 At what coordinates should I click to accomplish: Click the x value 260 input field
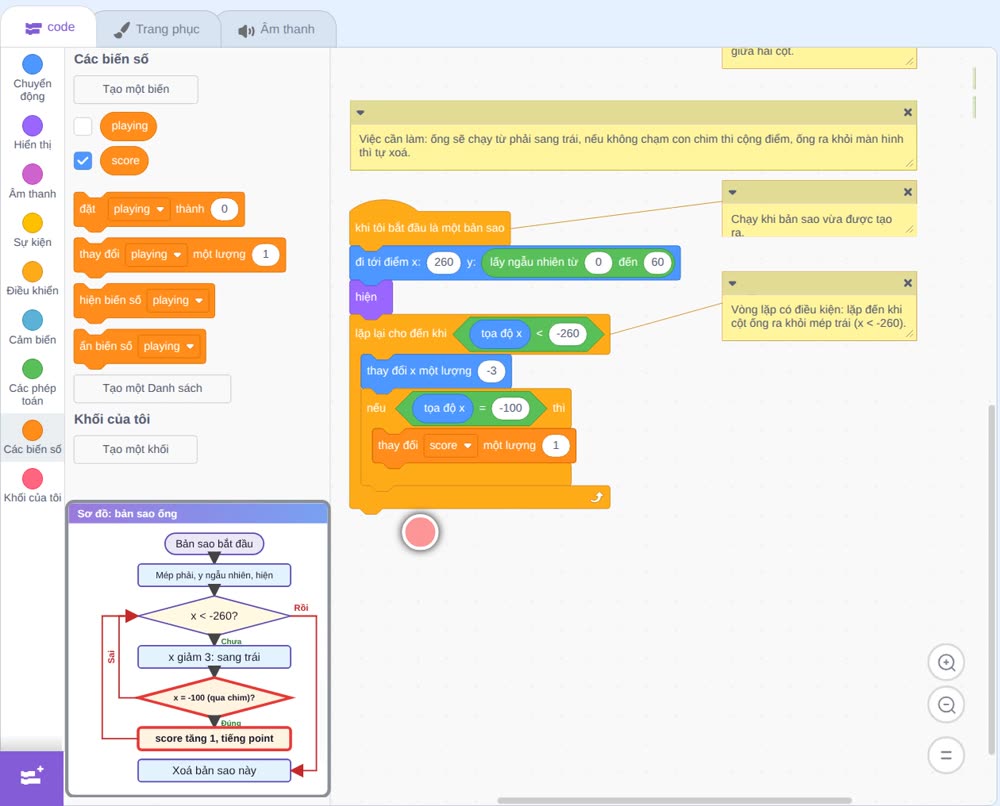pos(443,262)
